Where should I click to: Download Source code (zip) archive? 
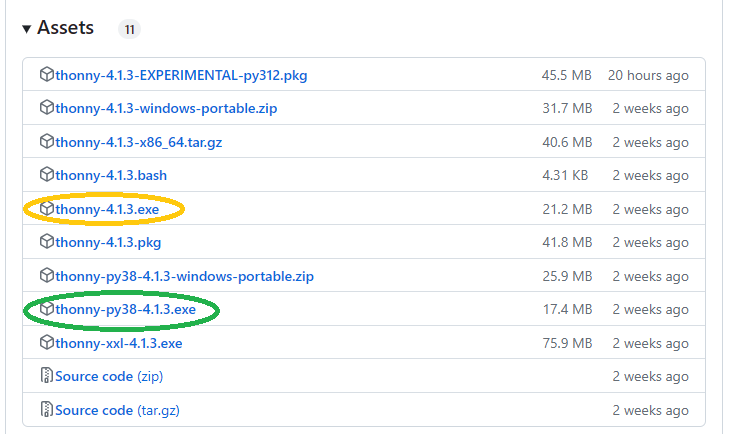[109, 377]
